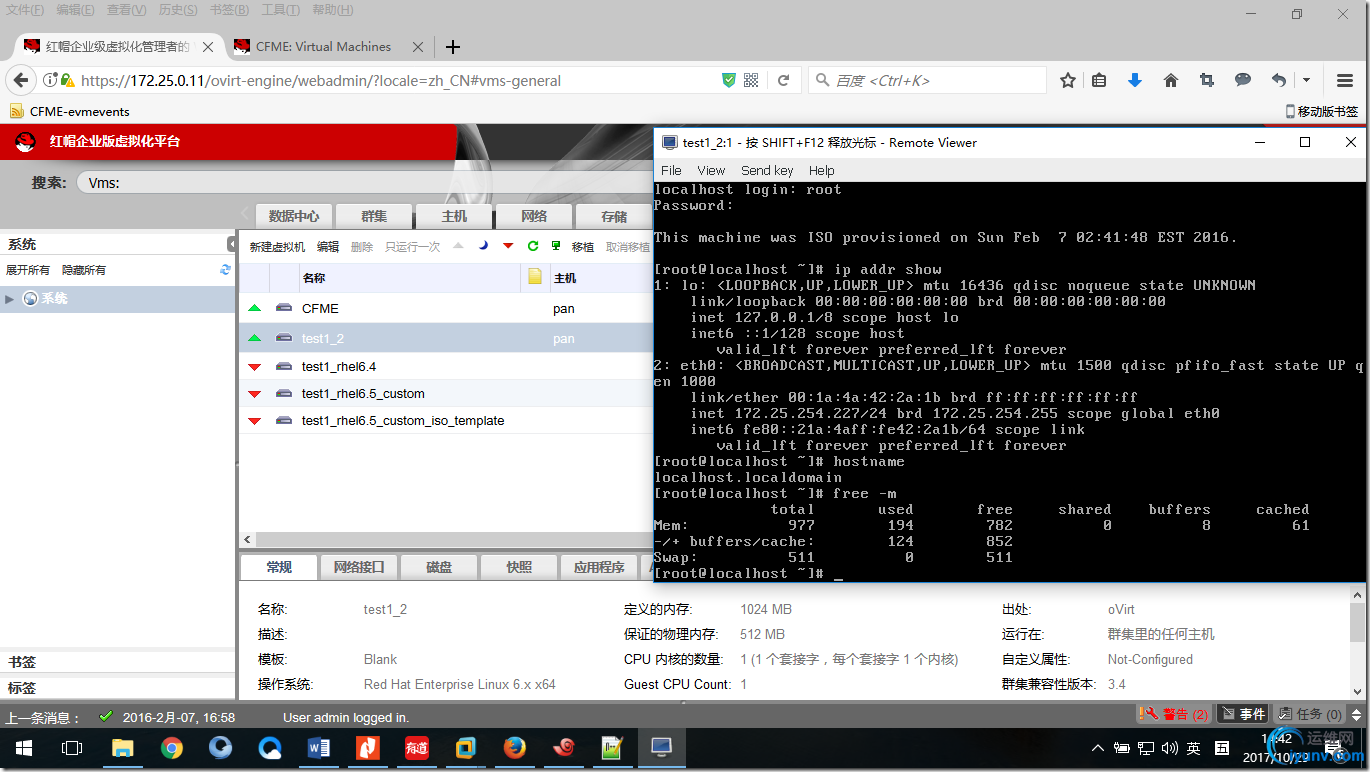Open a new browser tab with the plus button
The image size is (1370, 772).
tap(453, 47)
